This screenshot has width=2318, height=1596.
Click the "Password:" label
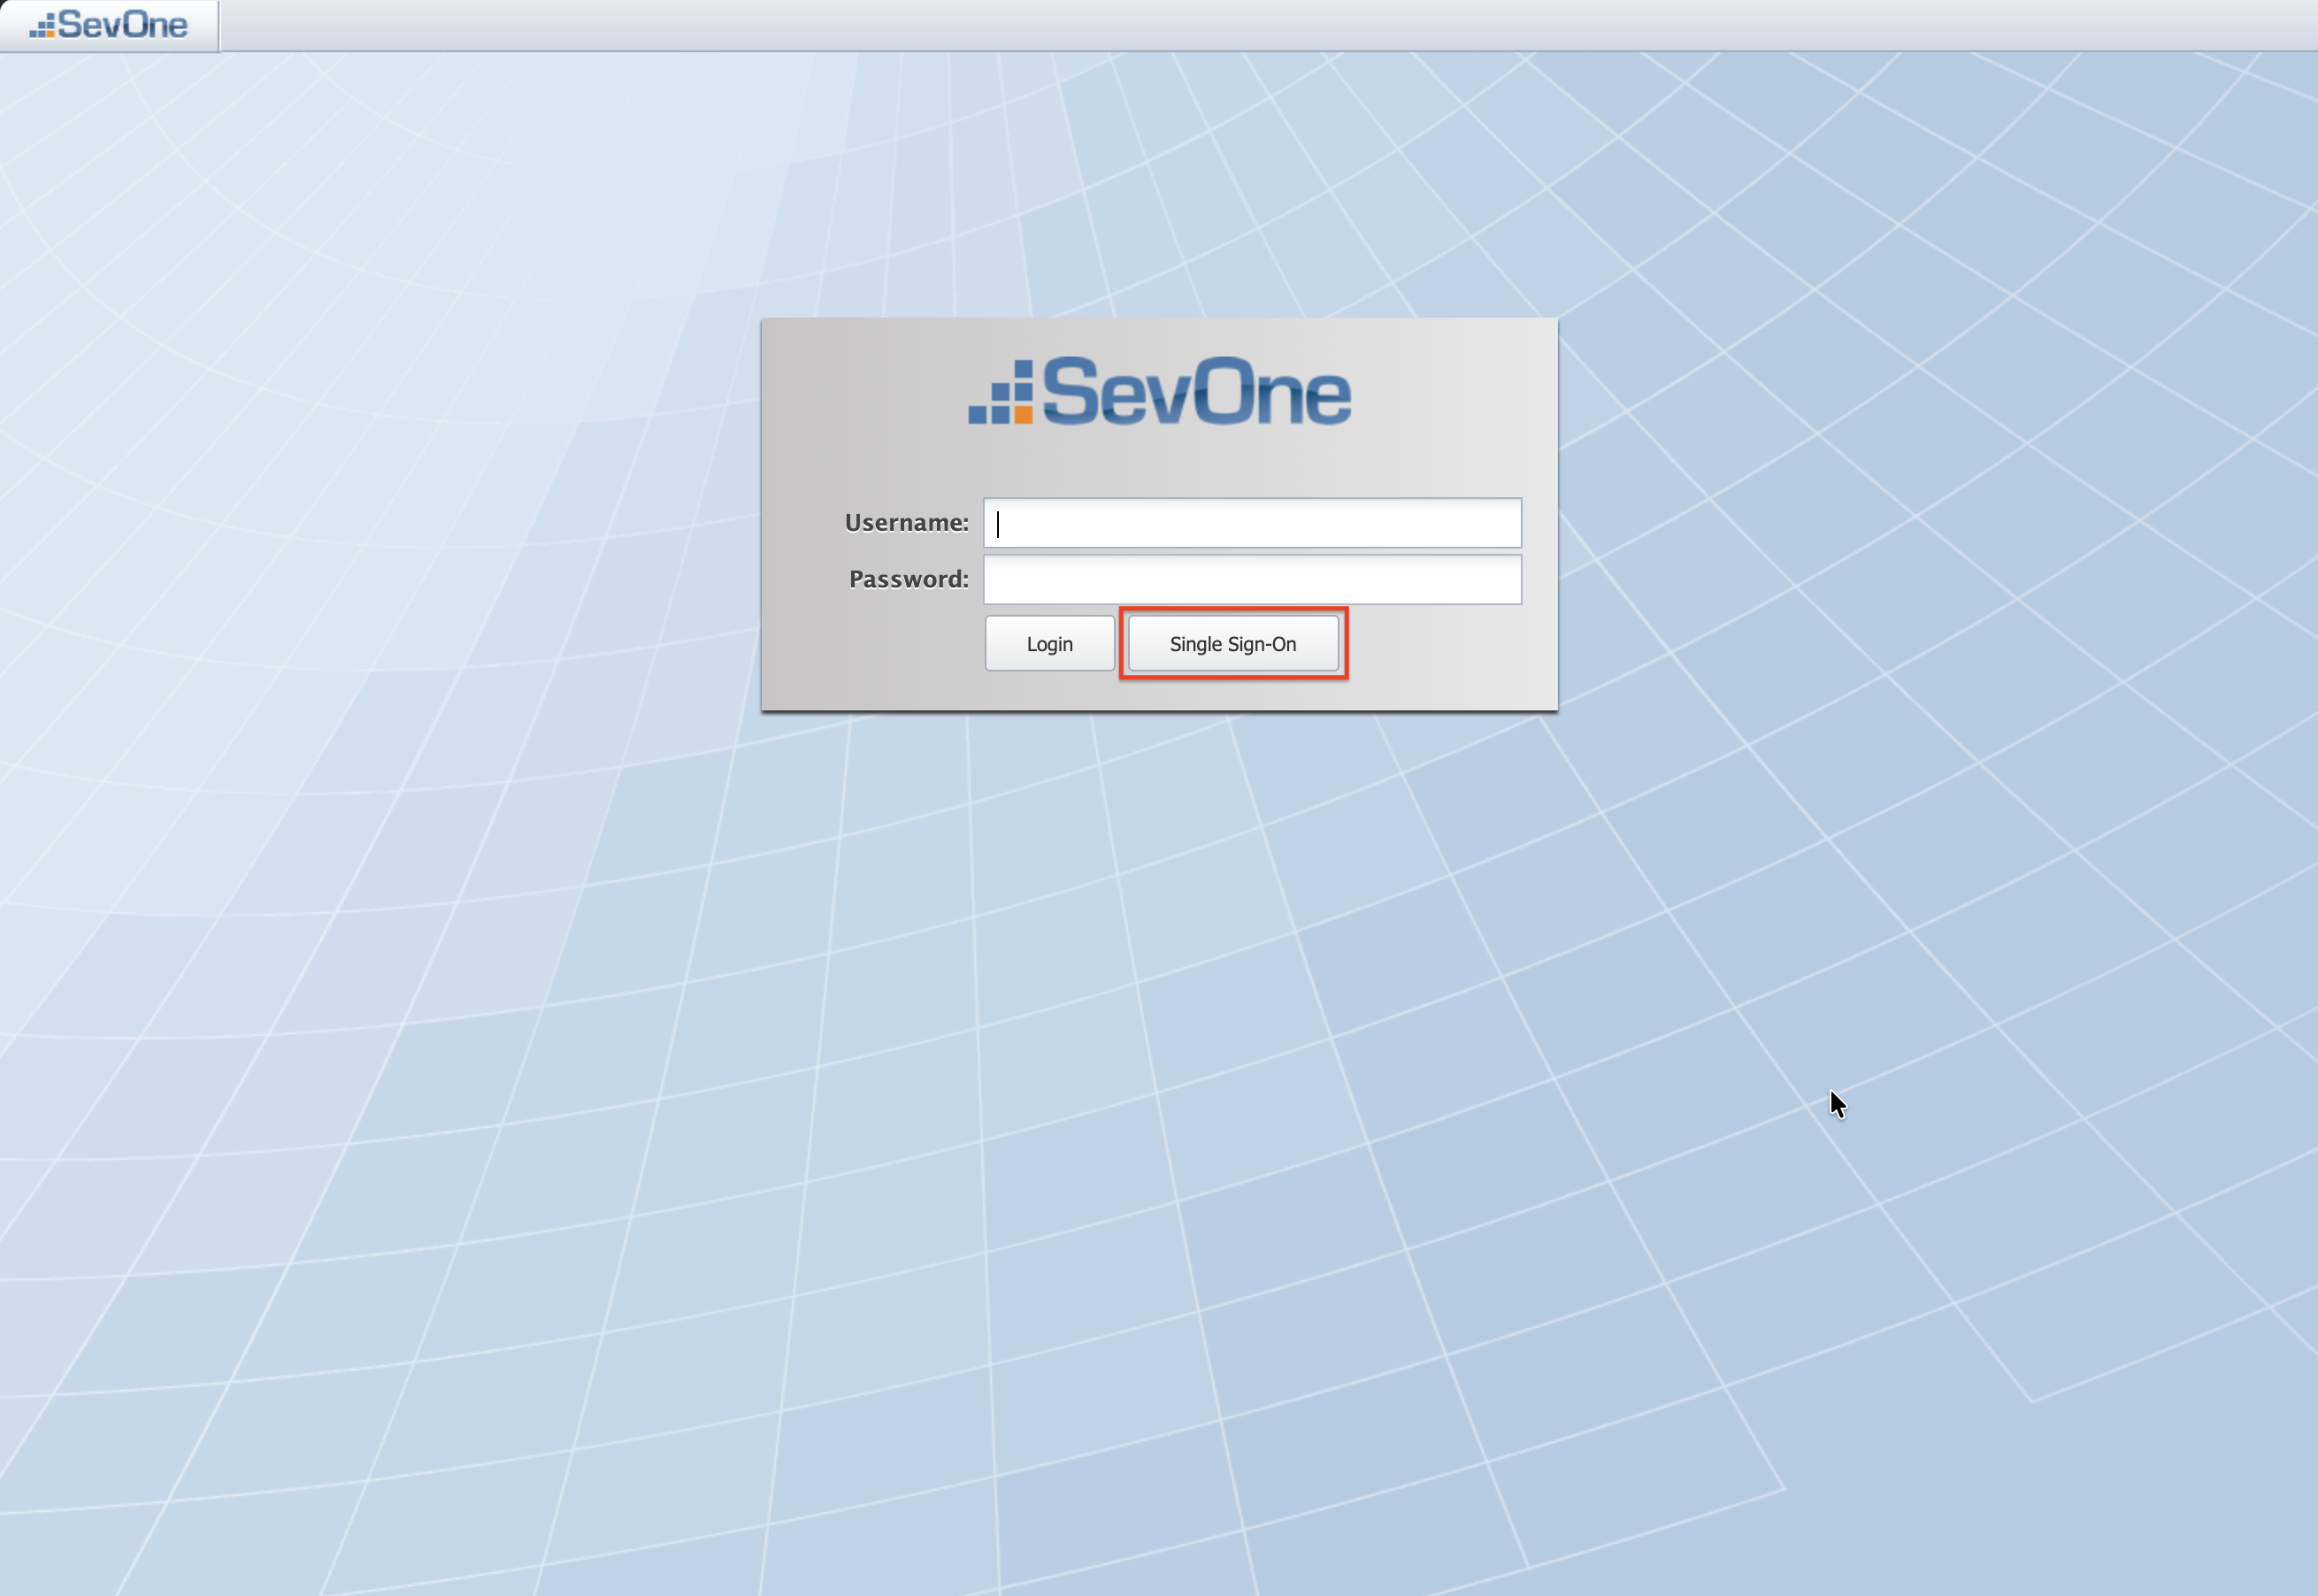pyautogui.click(x=908, y=579)
